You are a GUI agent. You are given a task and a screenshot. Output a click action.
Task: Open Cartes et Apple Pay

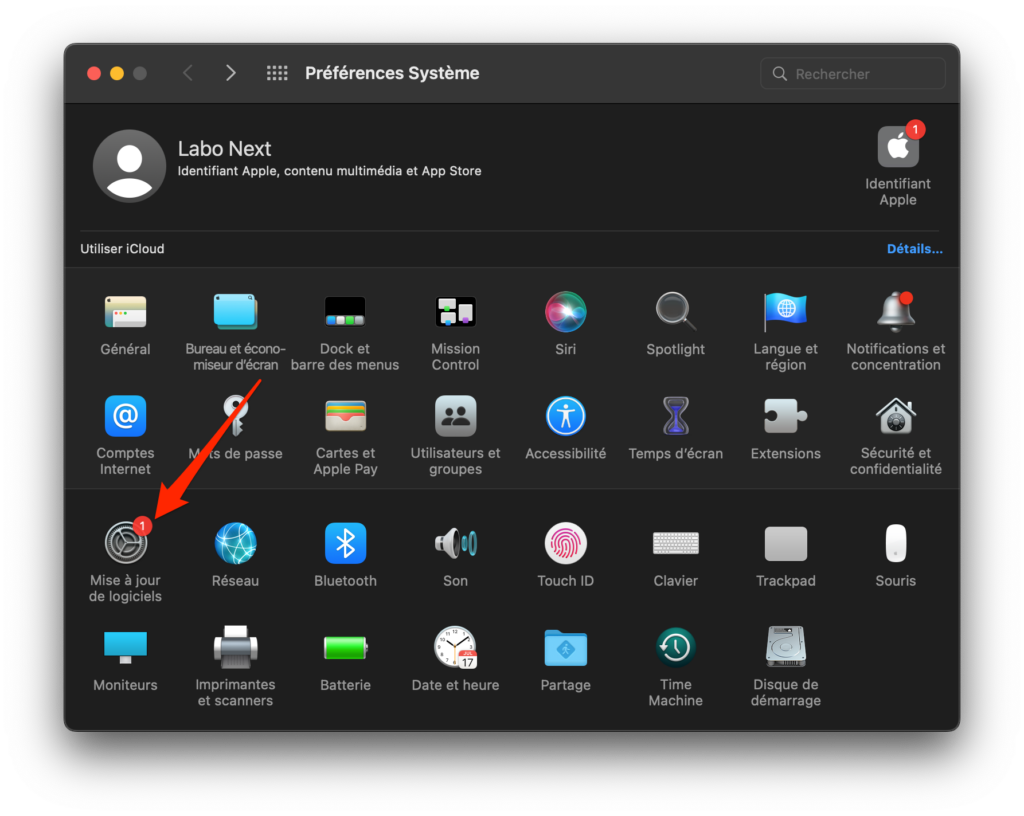point(345,416)
